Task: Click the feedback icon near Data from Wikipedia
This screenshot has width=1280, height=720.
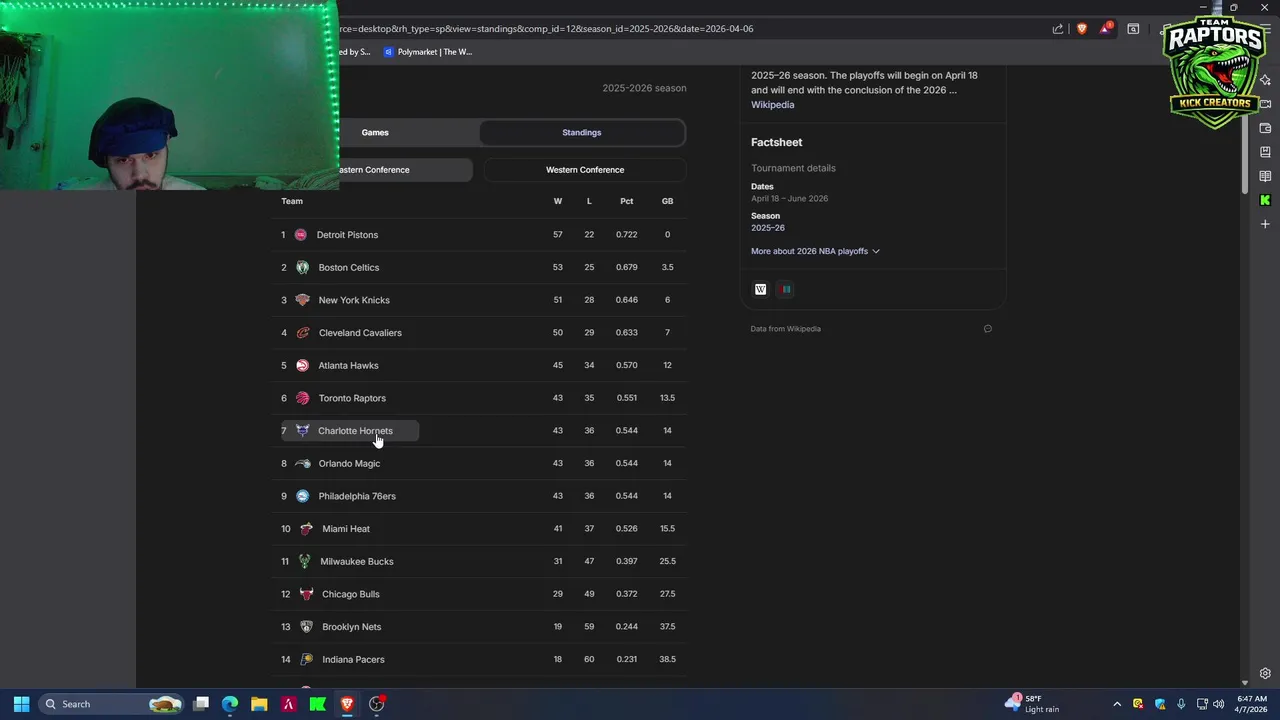Action: point(987,329)
